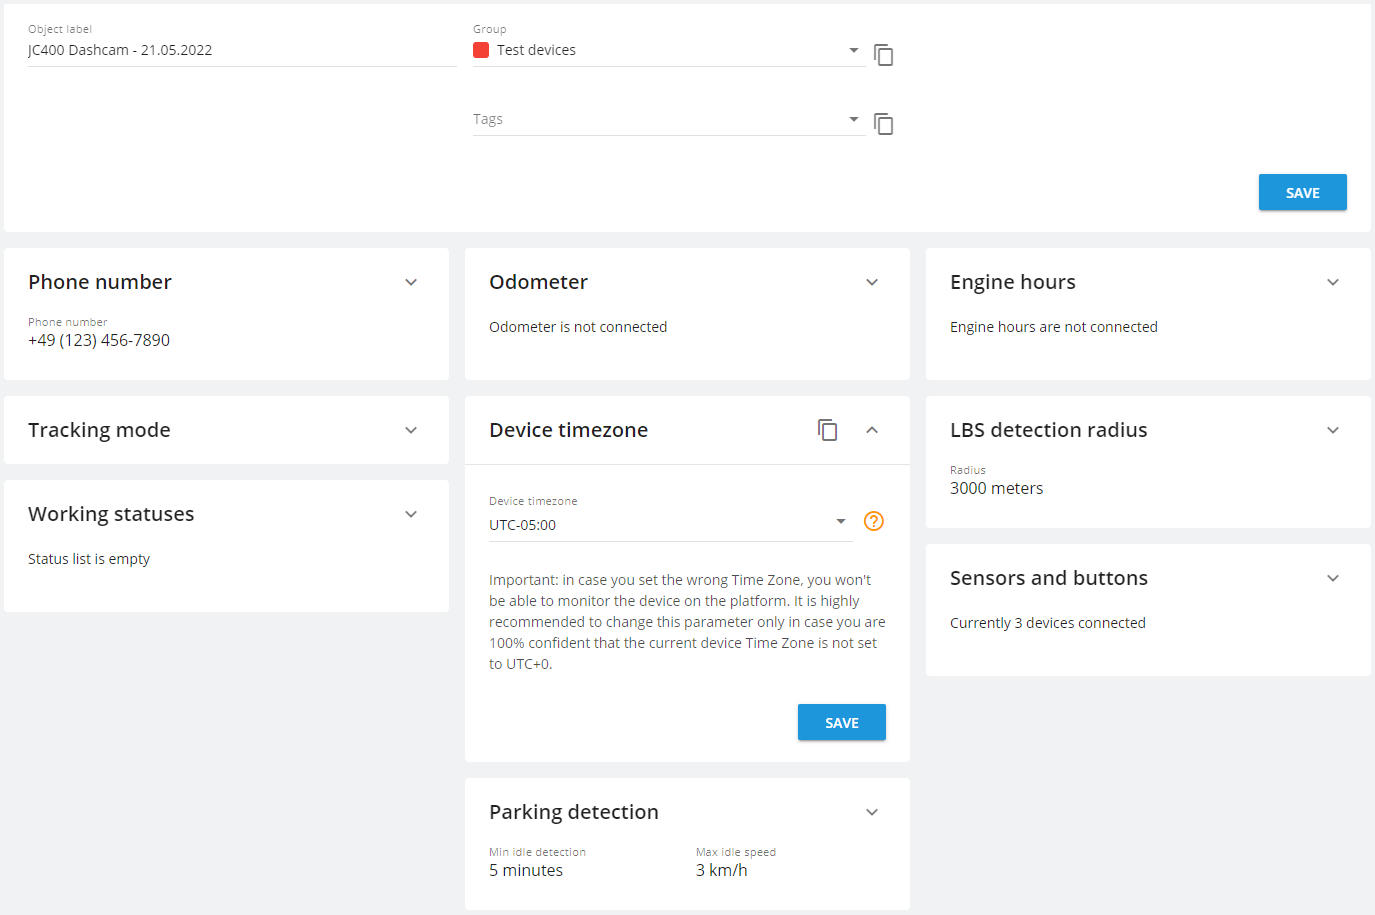1375x915 pixels.
Task: Open the Device timezone UTC-05:00 dropdown
Action: coord(670,525)
